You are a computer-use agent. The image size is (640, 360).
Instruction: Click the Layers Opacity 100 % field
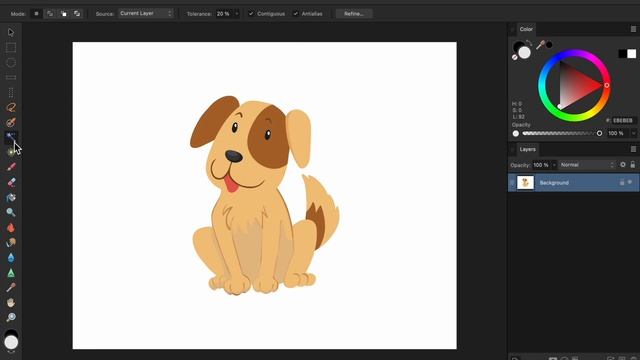click(542, 165)
